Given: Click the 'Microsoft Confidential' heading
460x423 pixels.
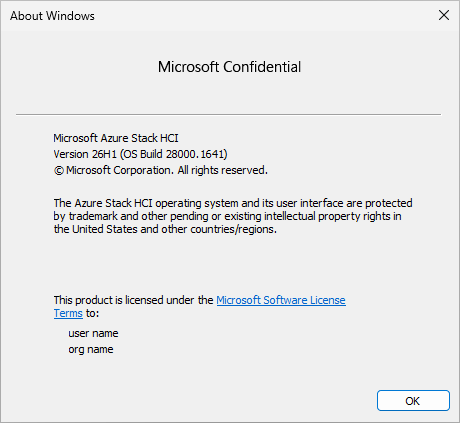Looking at the screenshot, I should coord(229,67).
